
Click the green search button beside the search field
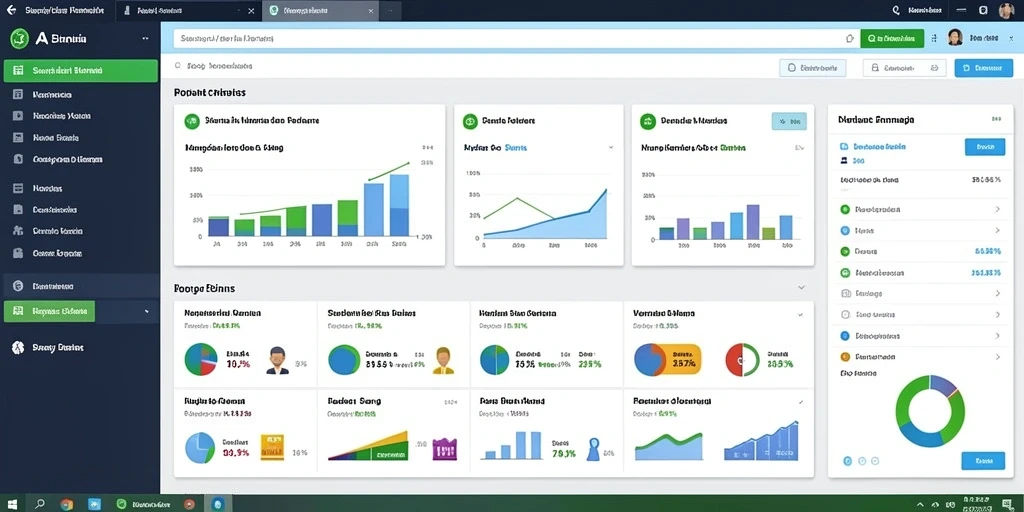pyautogui.click(x=892, y=39)
